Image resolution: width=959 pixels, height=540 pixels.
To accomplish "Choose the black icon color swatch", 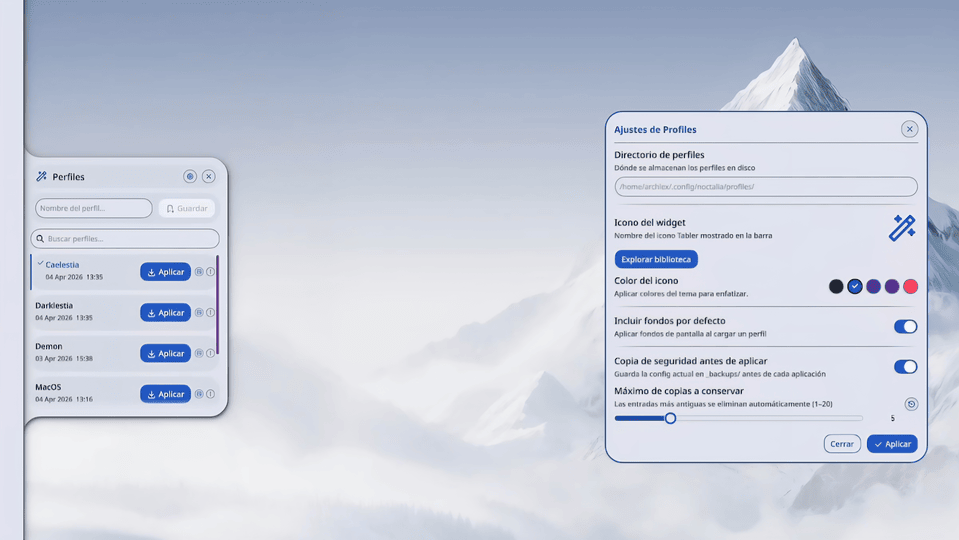I will point(836,286).
